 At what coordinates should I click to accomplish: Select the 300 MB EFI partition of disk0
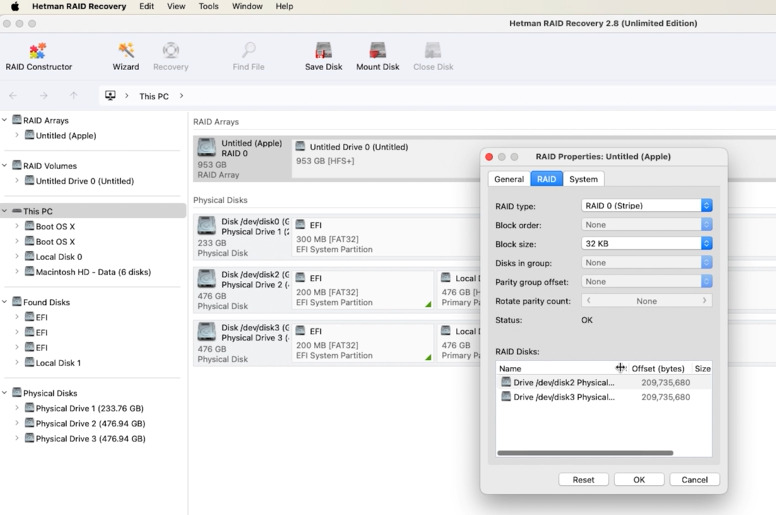coord(386,237)
